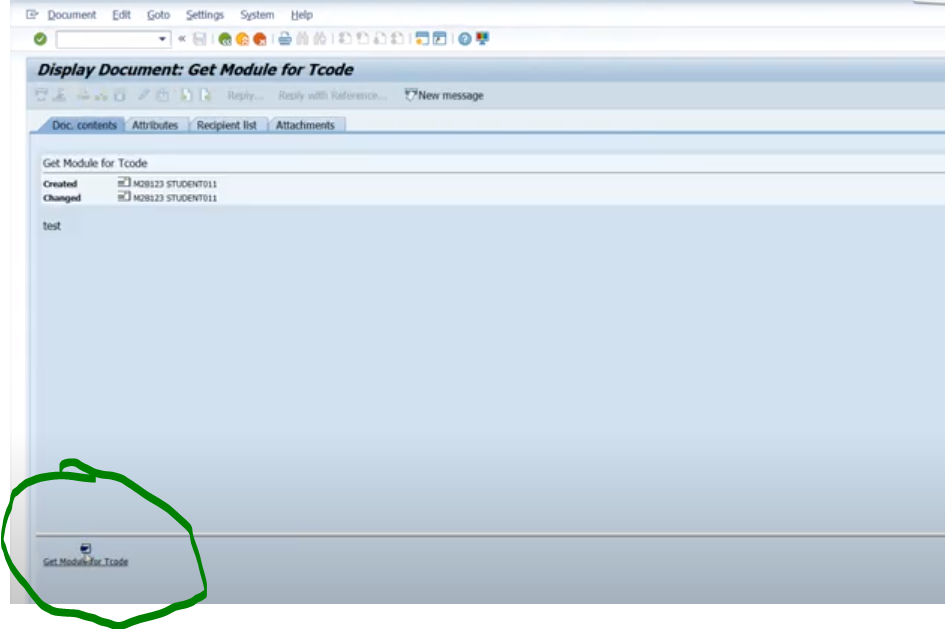Click the Save icon in the standard toolbar
Image resolution: width=945 pixels, height=629 pixels.
(198, 39)
